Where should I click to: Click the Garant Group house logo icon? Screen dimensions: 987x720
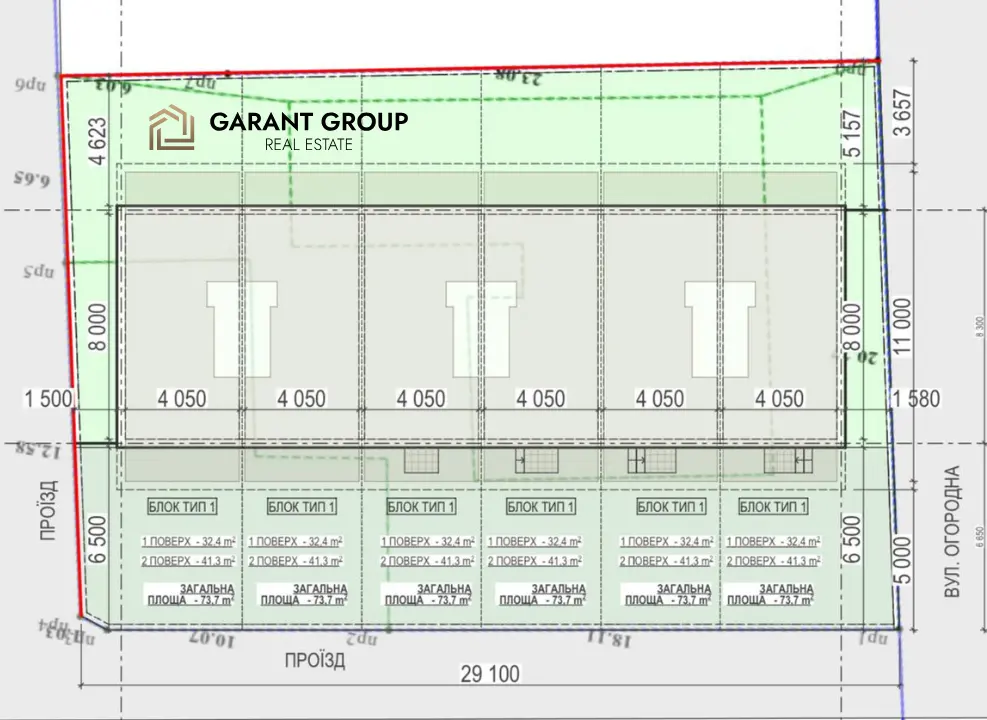click(171, 130)
